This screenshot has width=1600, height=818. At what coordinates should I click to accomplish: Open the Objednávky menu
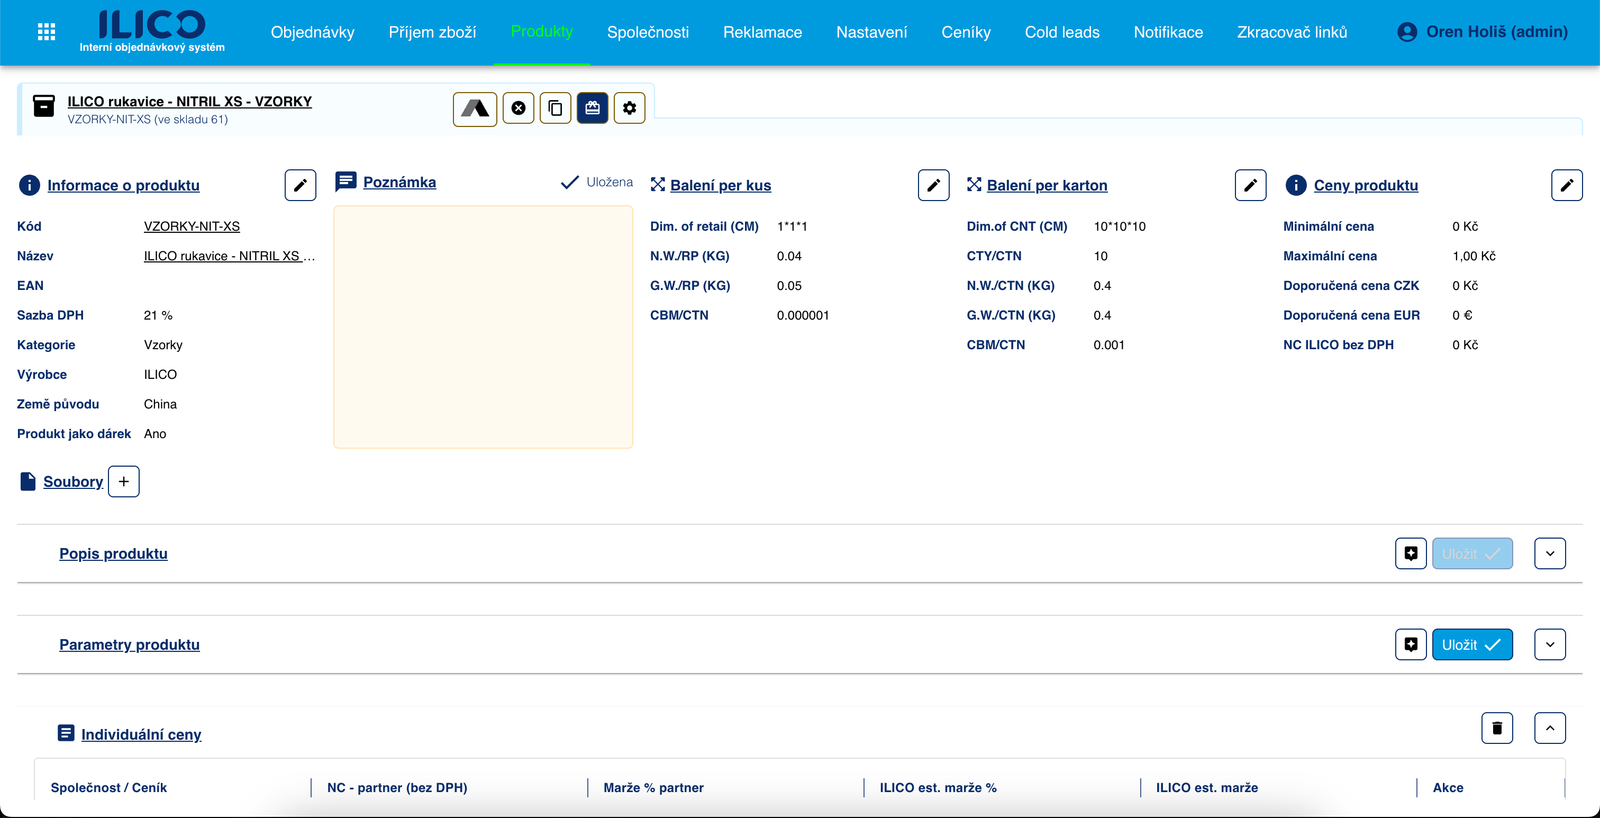click(312, 32)
